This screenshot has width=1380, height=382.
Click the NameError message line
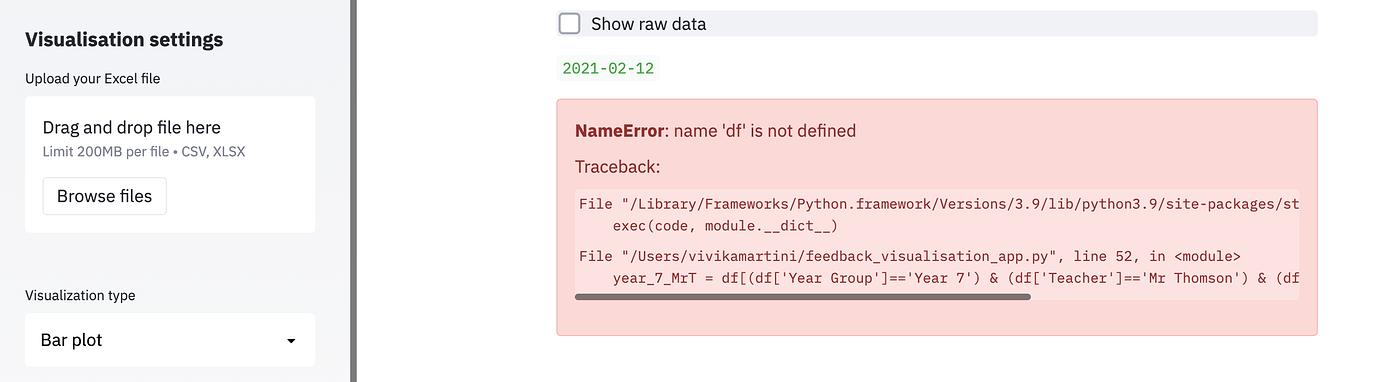(x=716, y=130)
